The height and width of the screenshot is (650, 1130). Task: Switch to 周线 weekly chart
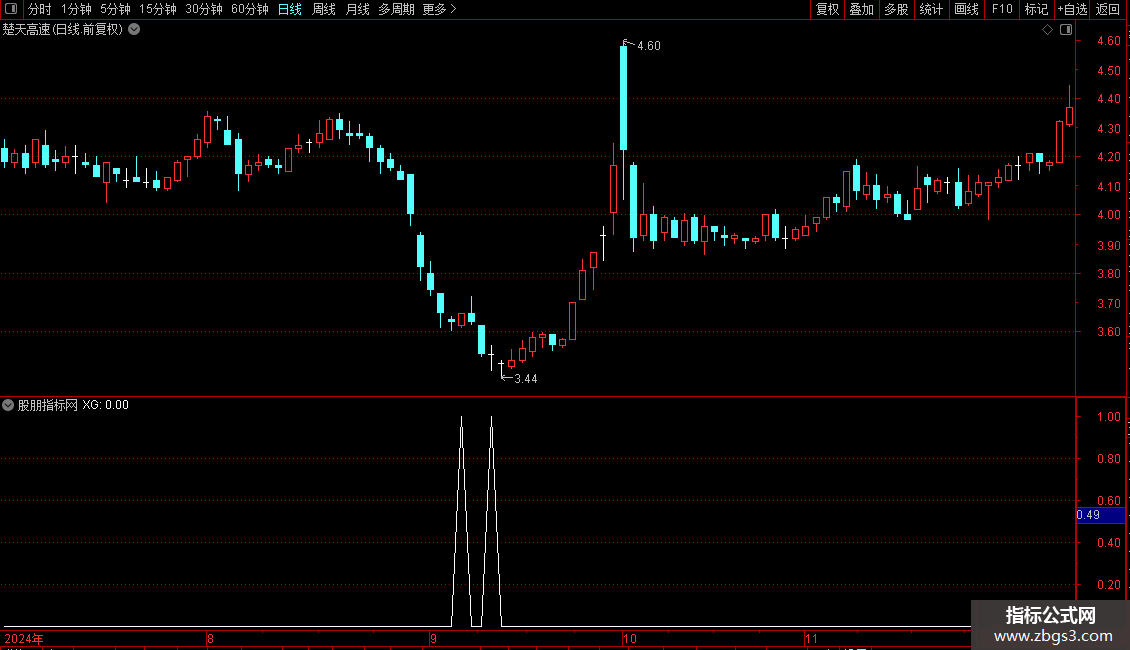coord(324,9)
